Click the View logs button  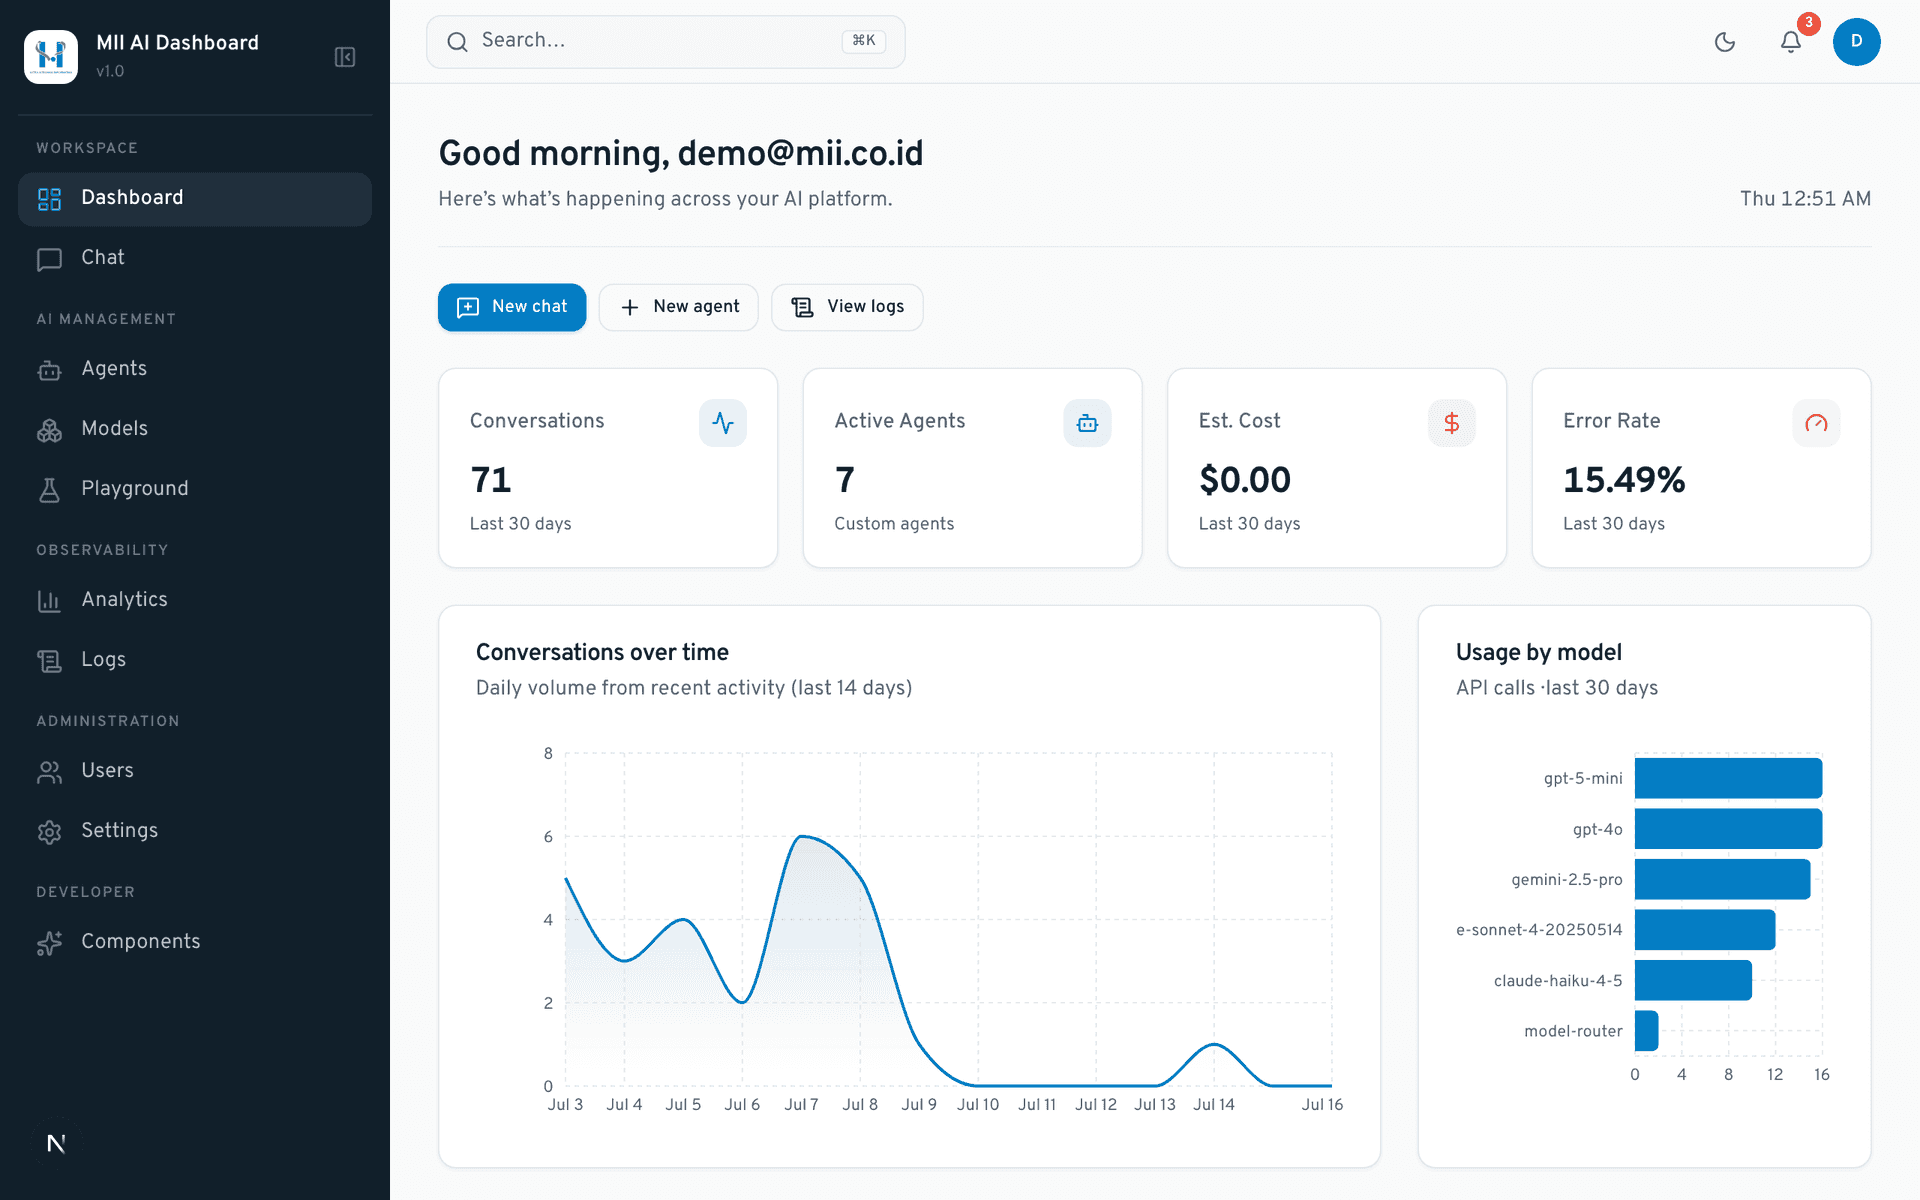(847, 307)
